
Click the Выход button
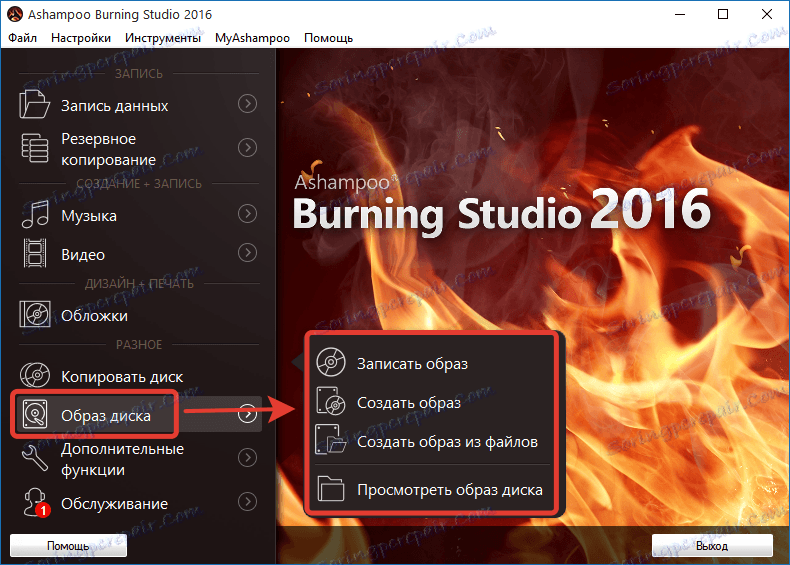pyautogui.click(x=712, y=545)
